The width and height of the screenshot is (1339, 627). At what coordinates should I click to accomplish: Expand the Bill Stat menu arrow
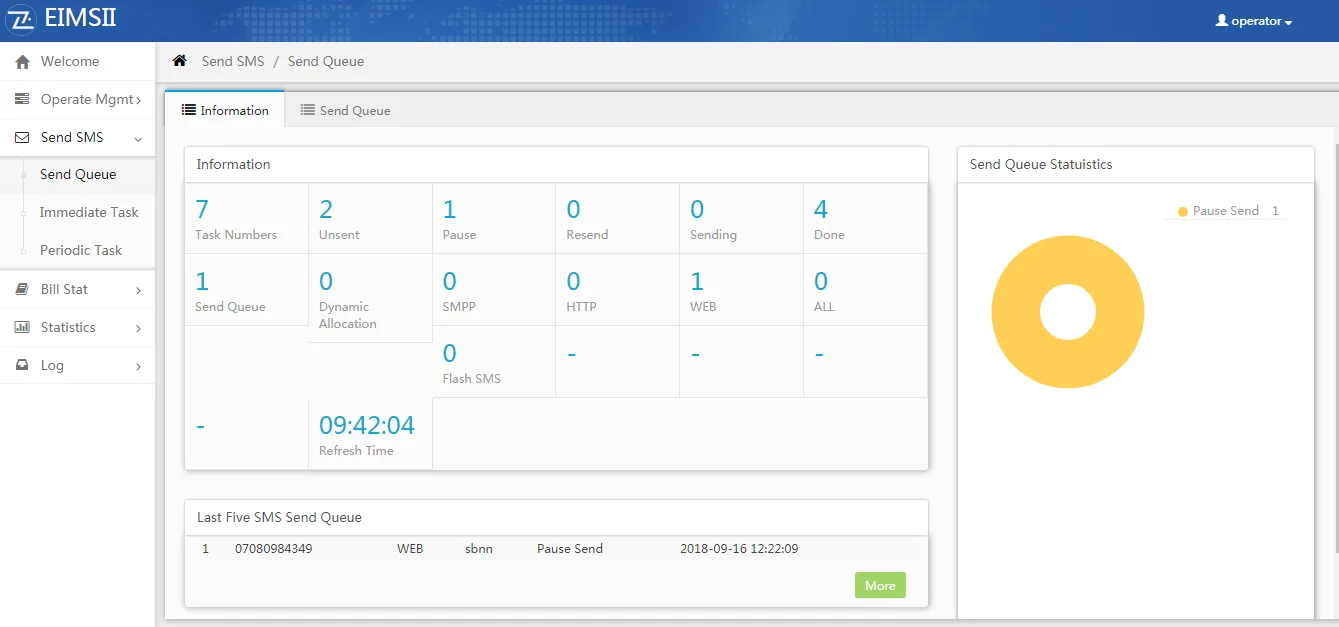click(x=138, y=290)
